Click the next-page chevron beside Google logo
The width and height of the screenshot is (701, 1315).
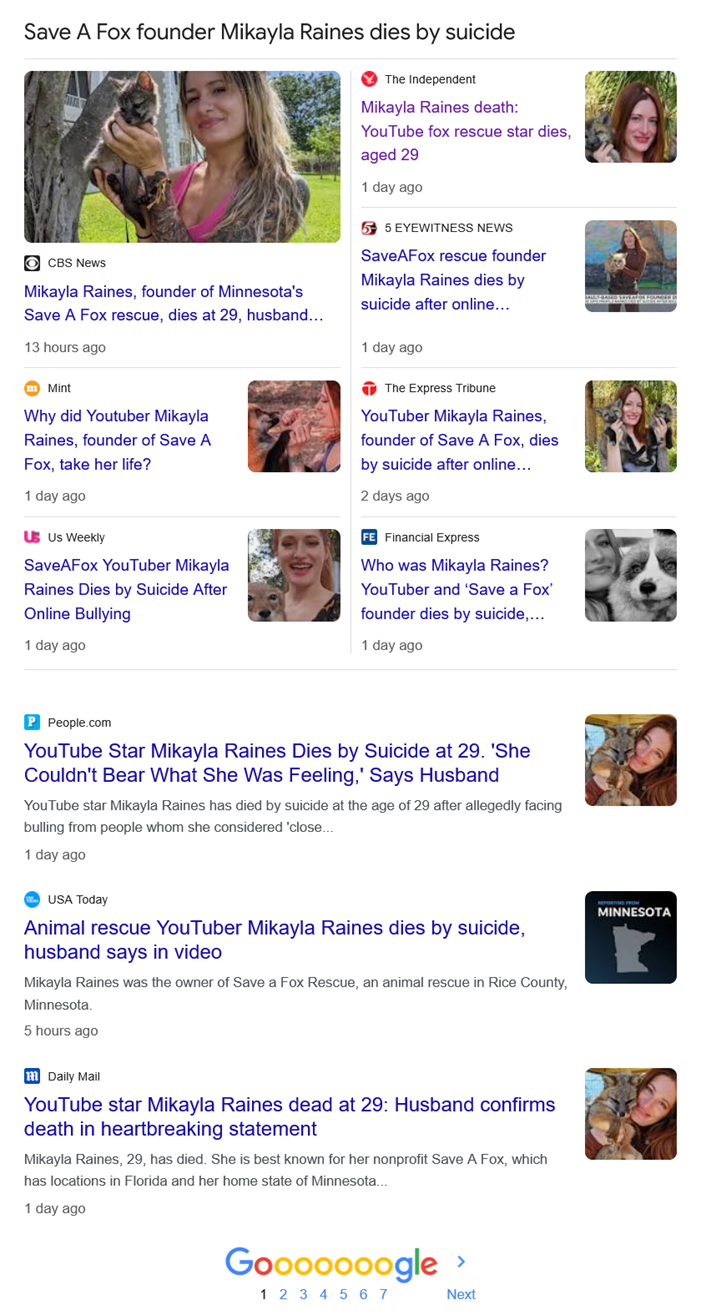(x=461, y=1262)
